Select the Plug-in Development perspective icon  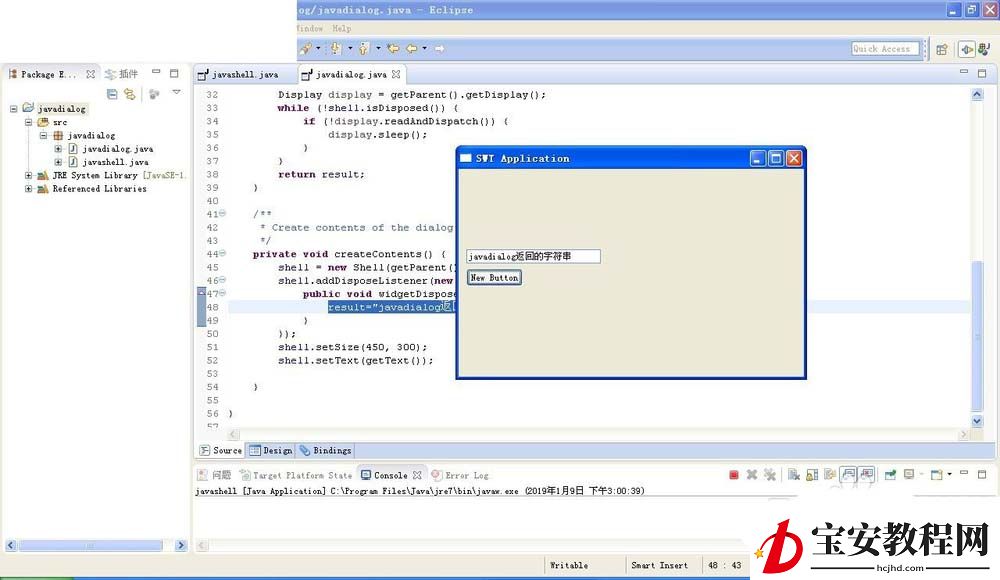click(967, 49)
